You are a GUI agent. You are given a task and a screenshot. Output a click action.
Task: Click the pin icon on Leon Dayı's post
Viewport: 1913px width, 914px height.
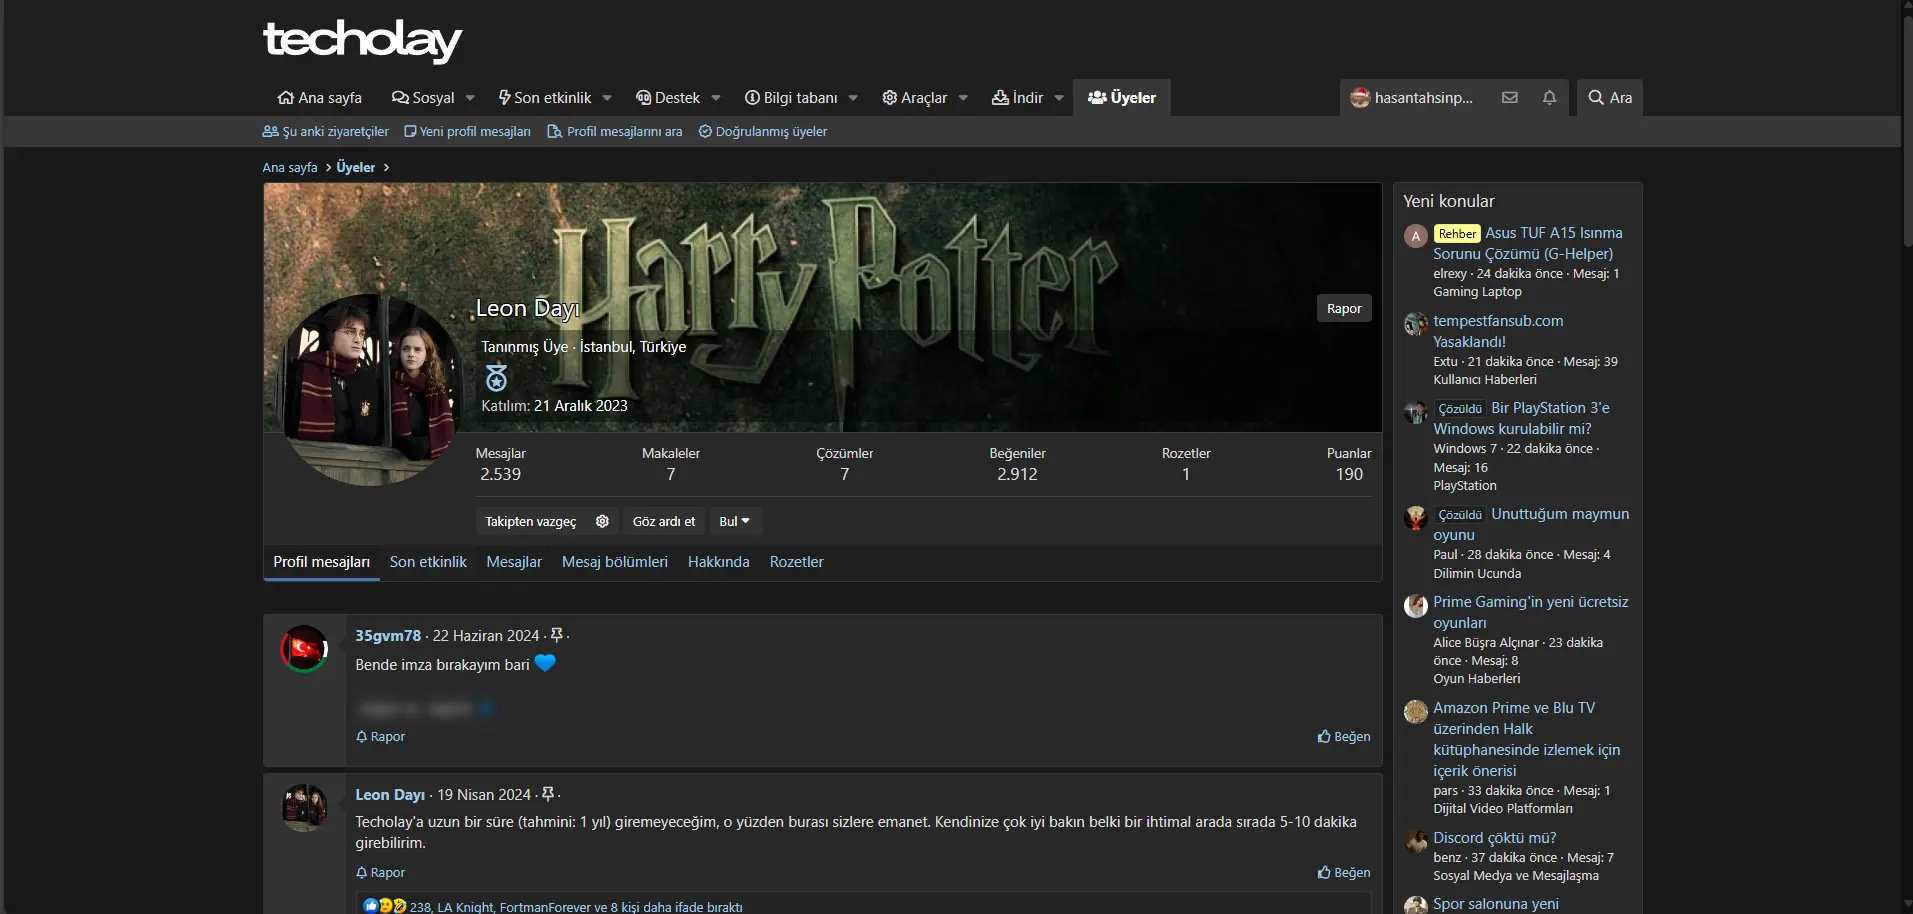coord(548,794)
